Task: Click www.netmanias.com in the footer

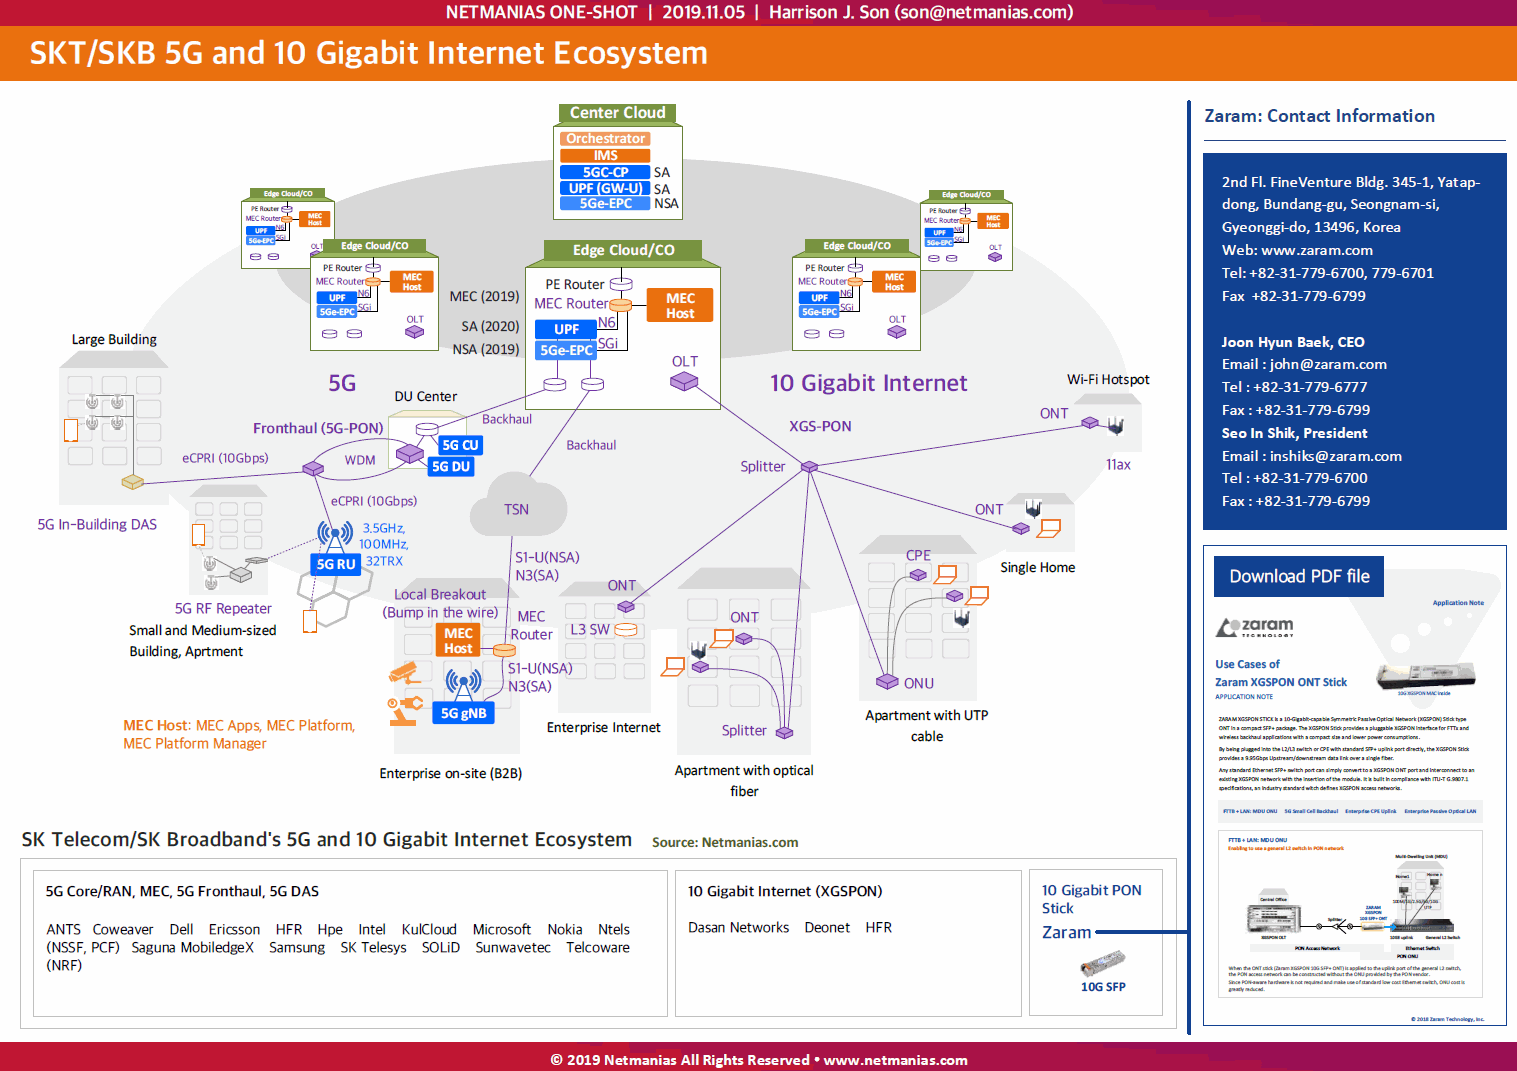Action: click(x=895, y=1060)
